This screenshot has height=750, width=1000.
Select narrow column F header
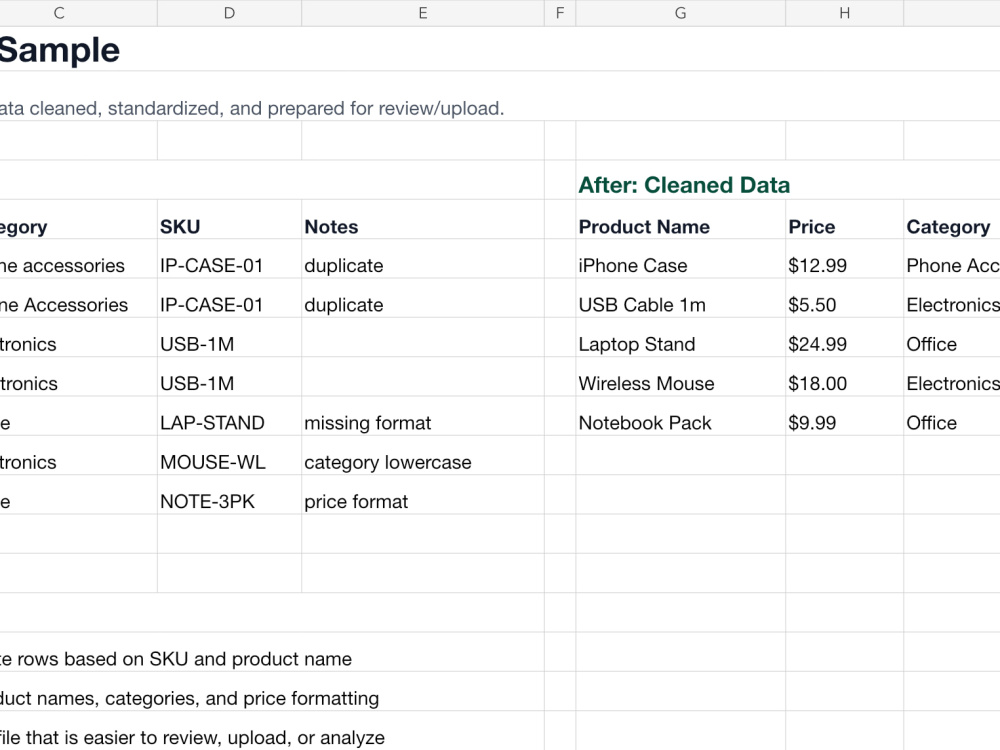(x=560, y=13)
